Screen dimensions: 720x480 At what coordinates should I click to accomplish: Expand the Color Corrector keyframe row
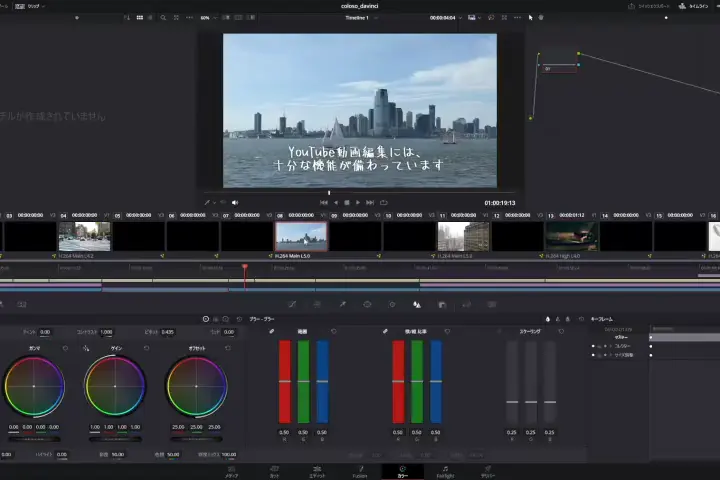[x=610, y=346]
